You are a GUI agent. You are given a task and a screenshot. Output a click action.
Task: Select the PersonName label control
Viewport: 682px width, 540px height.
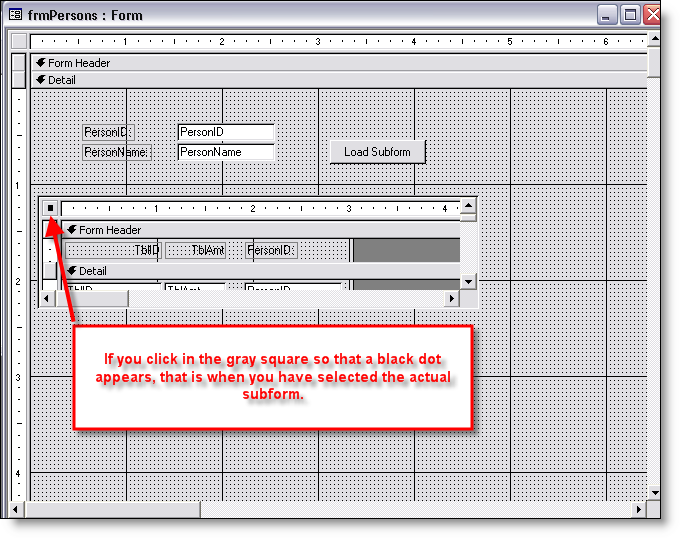[x=116, y=152]
